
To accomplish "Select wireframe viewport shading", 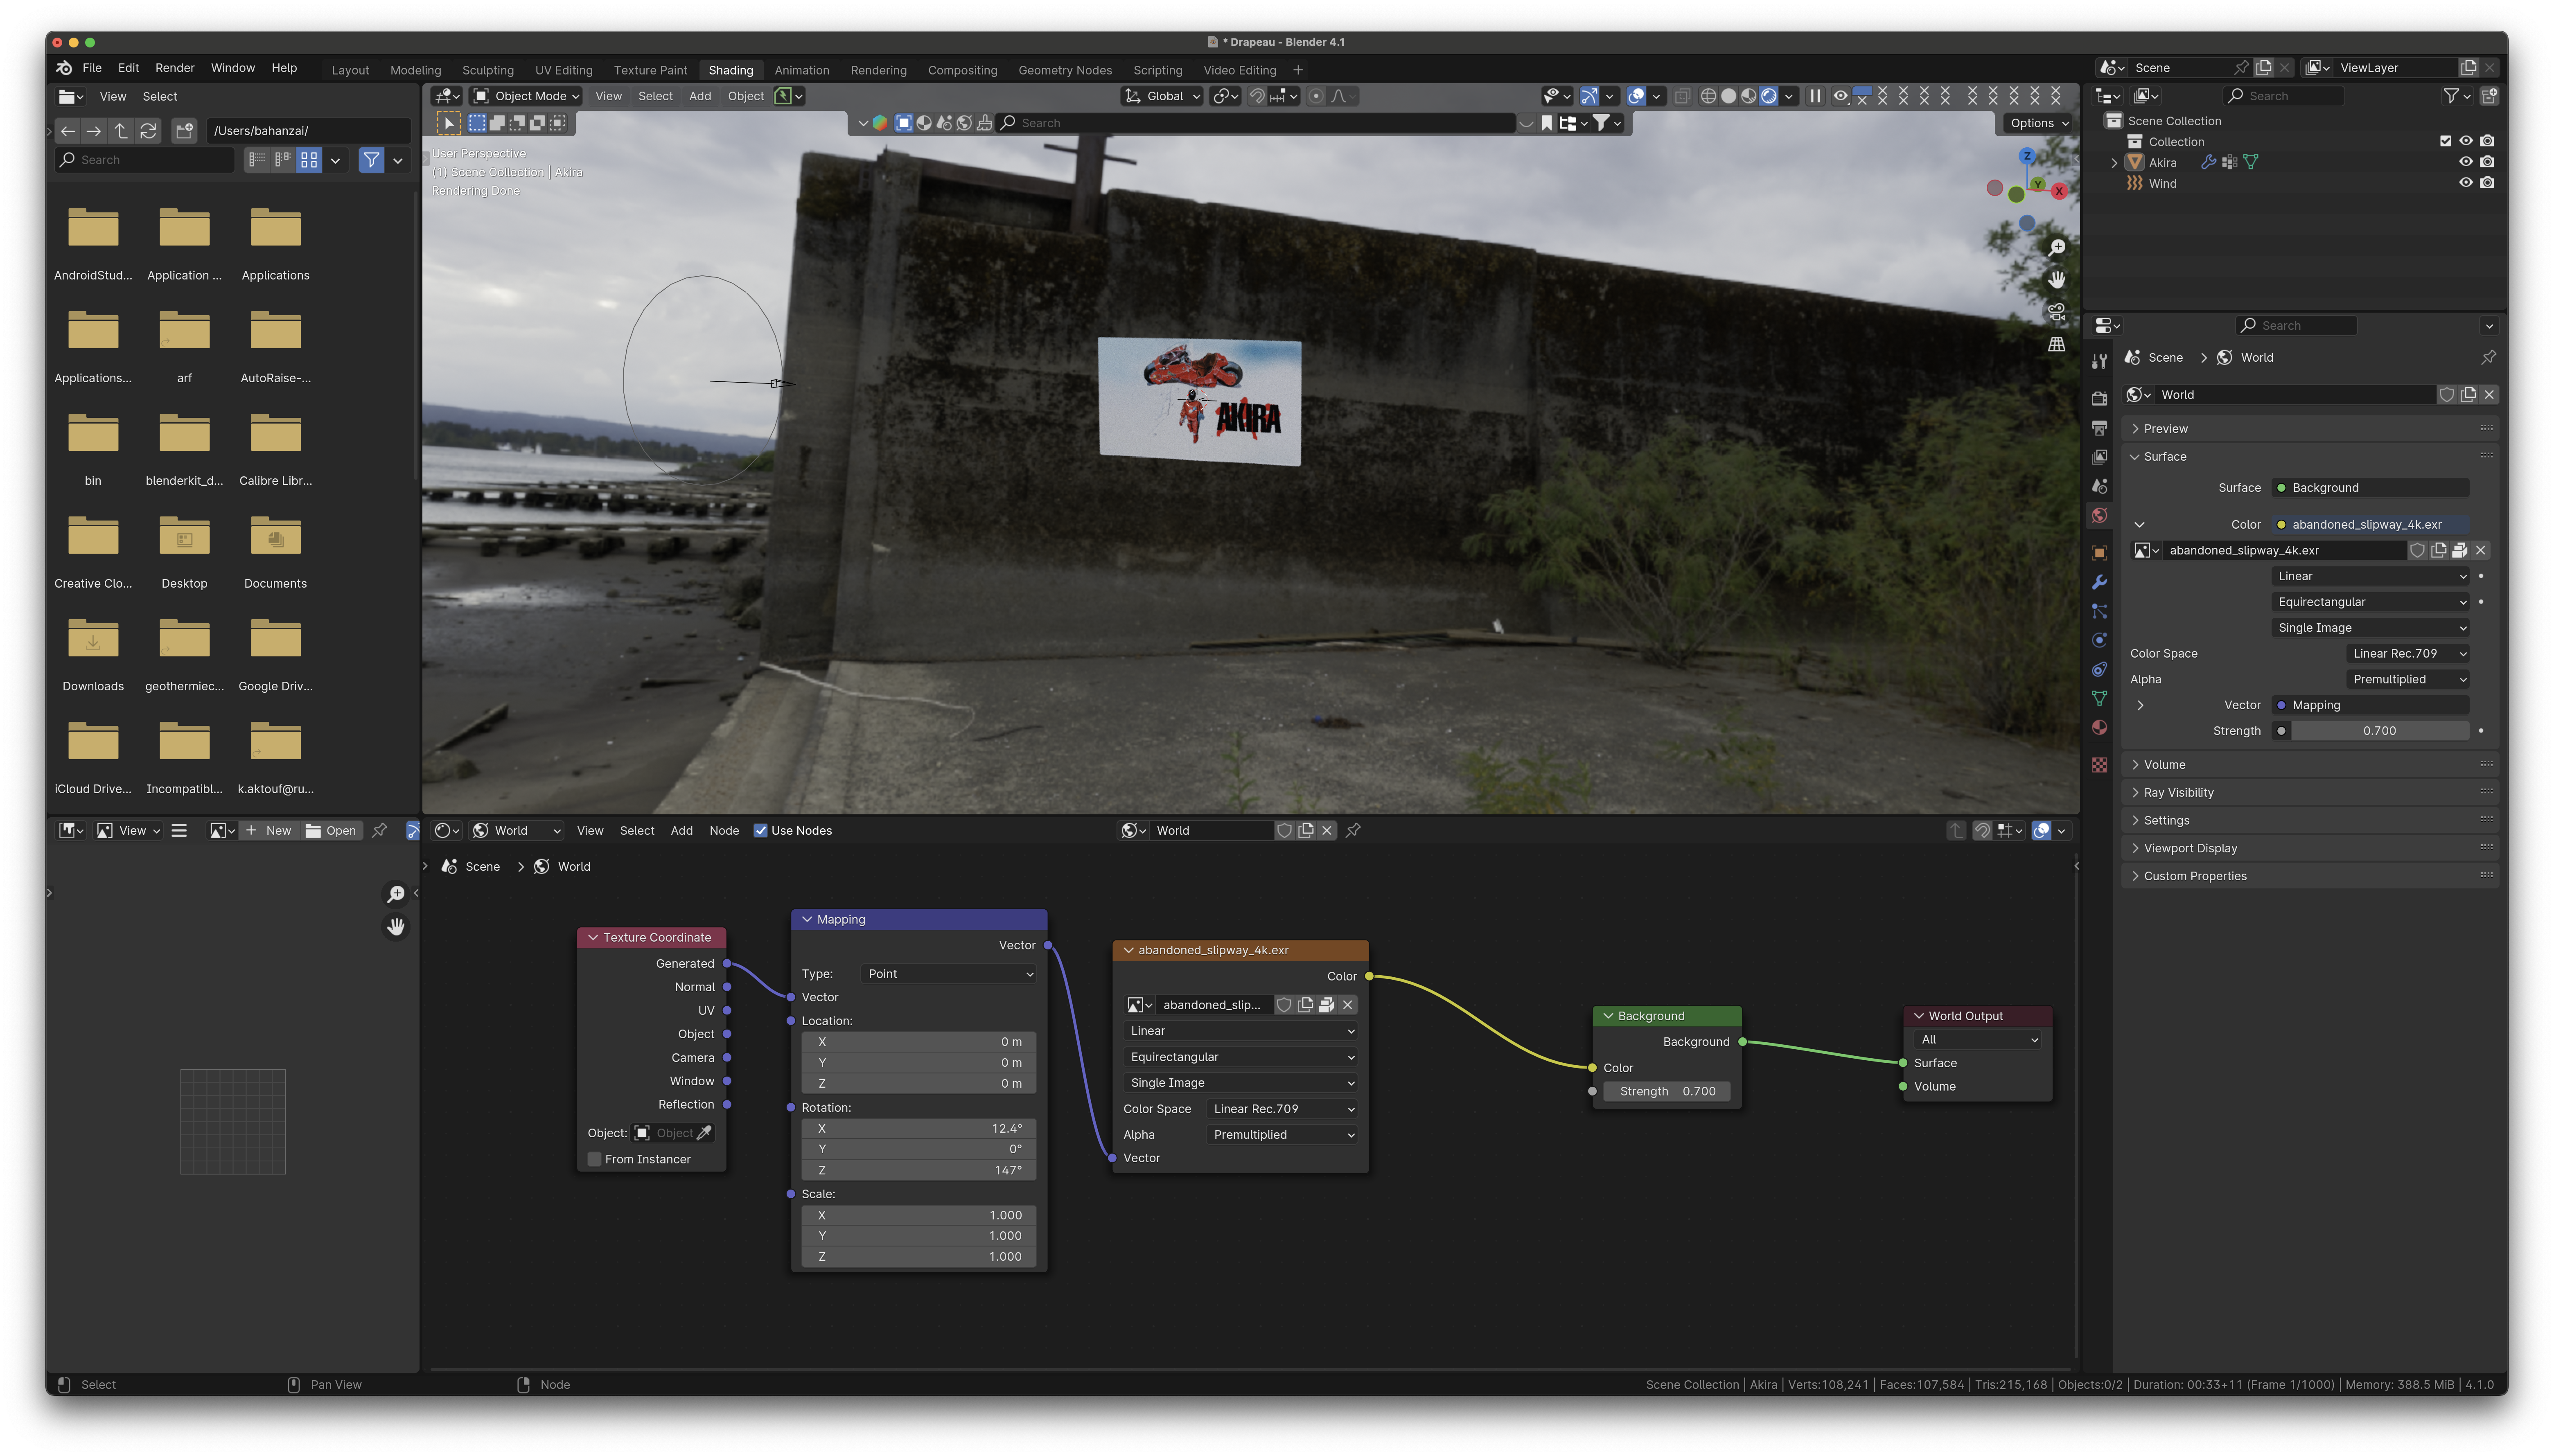I will tap(1708, 96).
